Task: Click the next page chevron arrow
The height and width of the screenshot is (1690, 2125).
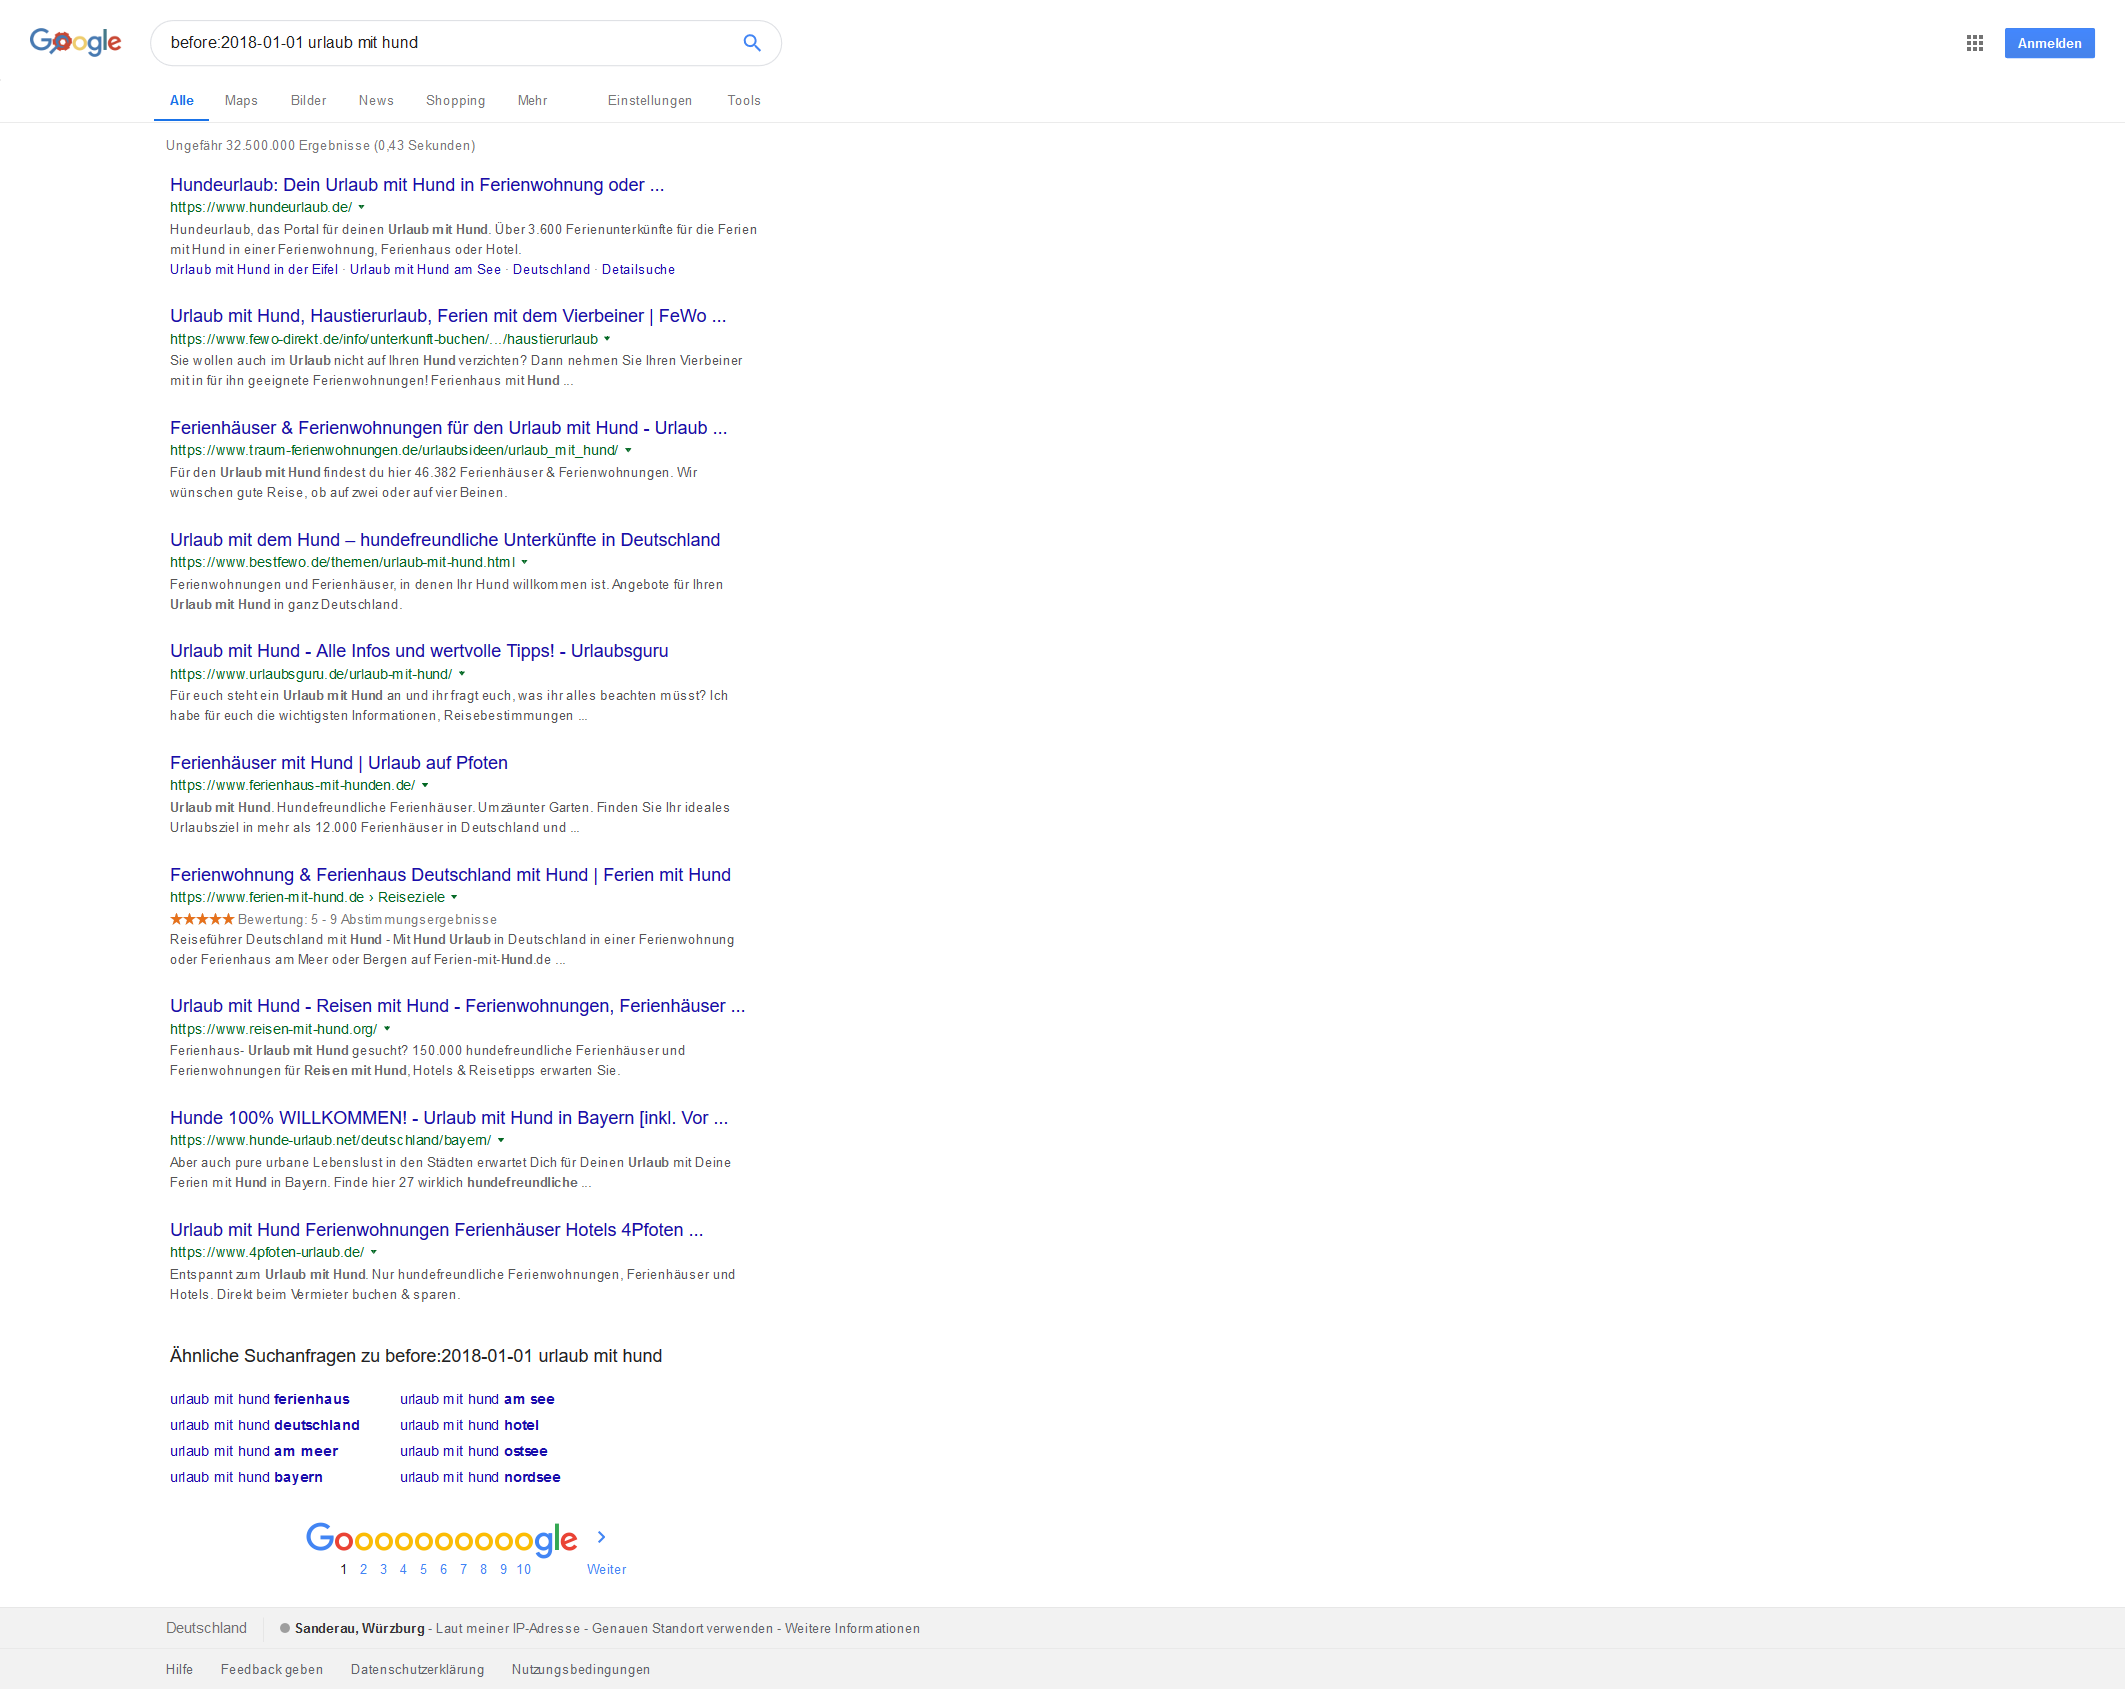Action: (601, 1537)
